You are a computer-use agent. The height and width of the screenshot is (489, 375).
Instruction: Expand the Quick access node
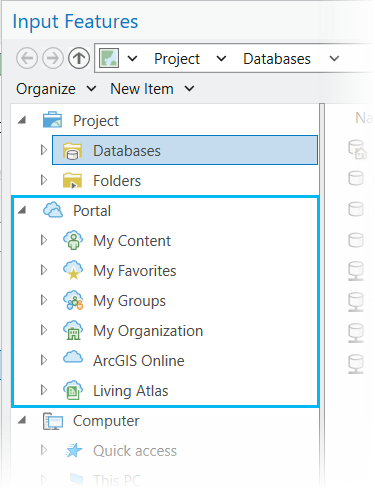(44, 450)
